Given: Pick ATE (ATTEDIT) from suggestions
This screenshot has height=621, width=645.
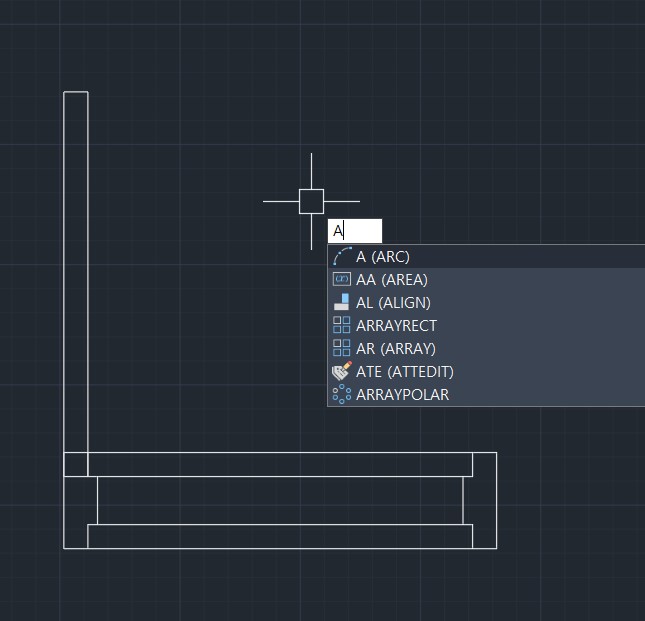Looking at the screenshot, I should point(486,371).
